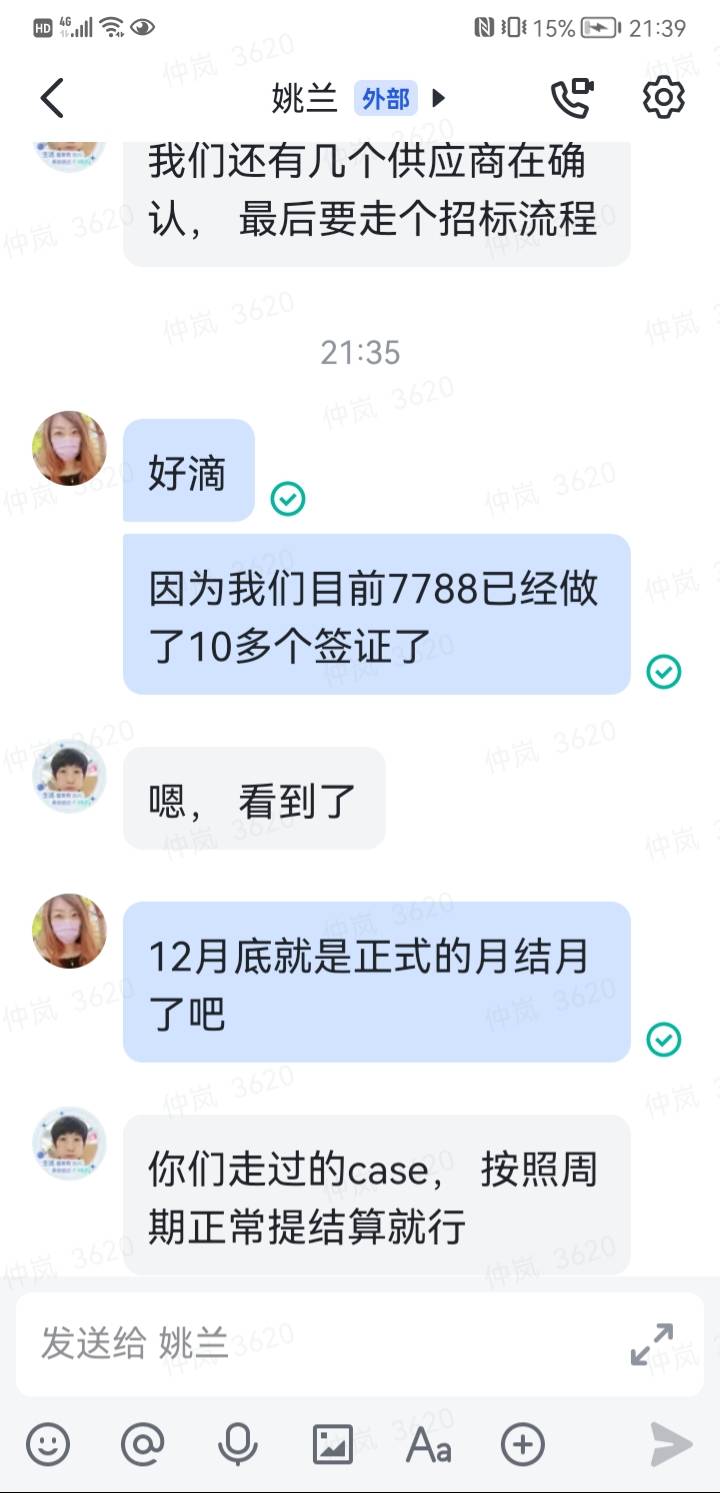Tap the read checkmark beside 好滴

tap(288, 498)
